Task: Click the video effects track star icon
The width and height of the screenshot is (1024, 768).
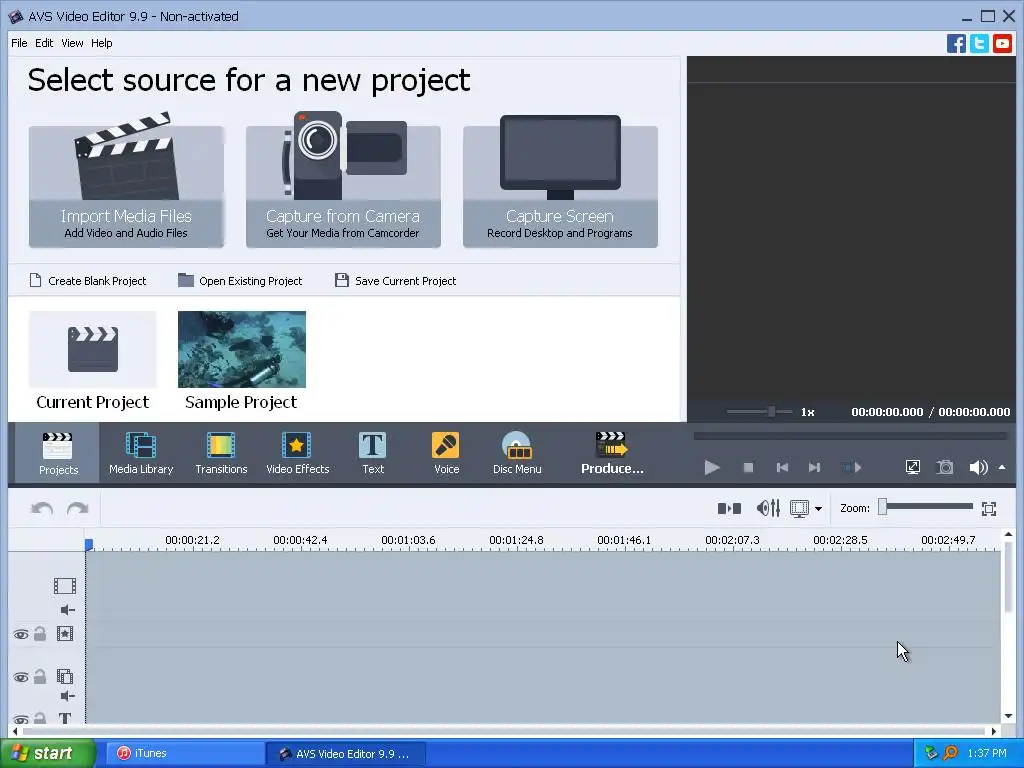Action: click(65, 633)
